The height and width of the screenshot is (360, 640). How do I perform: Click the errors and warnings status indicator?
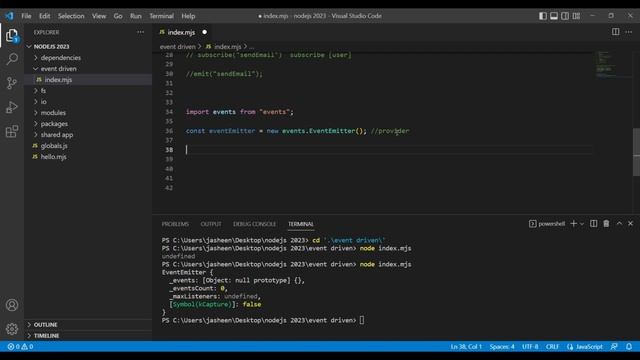pyautogui.click(x=20, y=347)
